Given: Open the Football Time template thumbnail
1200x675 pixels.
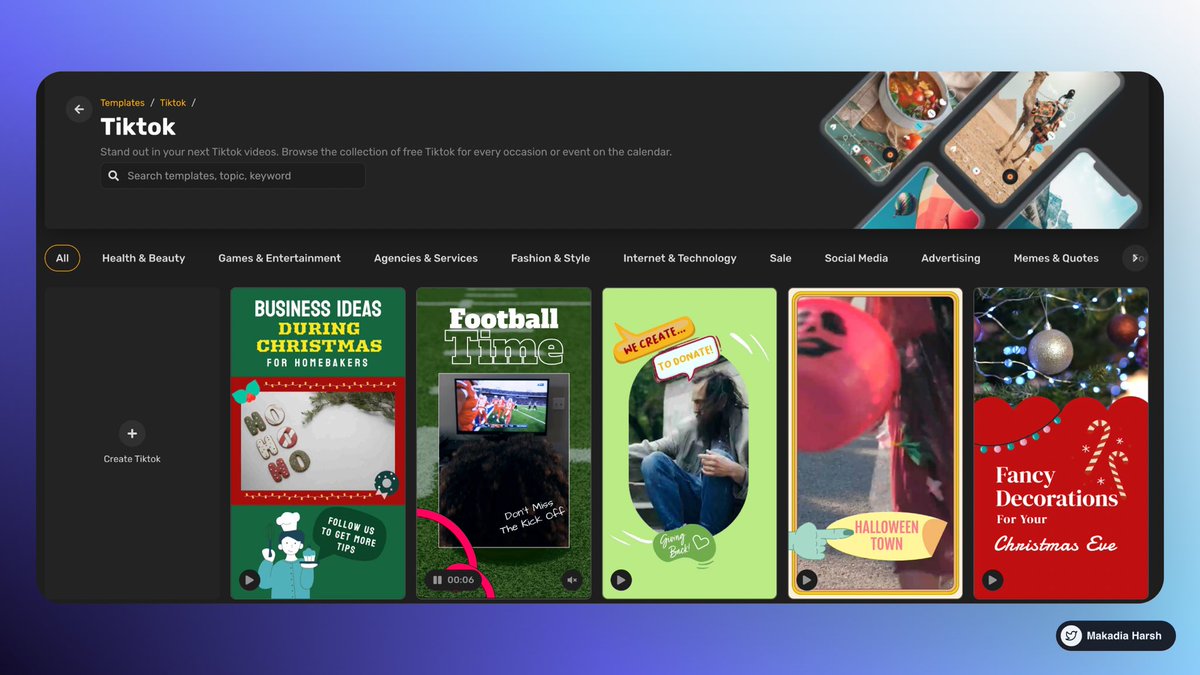Looking at the screenshot, I should [x=504, y=443].
